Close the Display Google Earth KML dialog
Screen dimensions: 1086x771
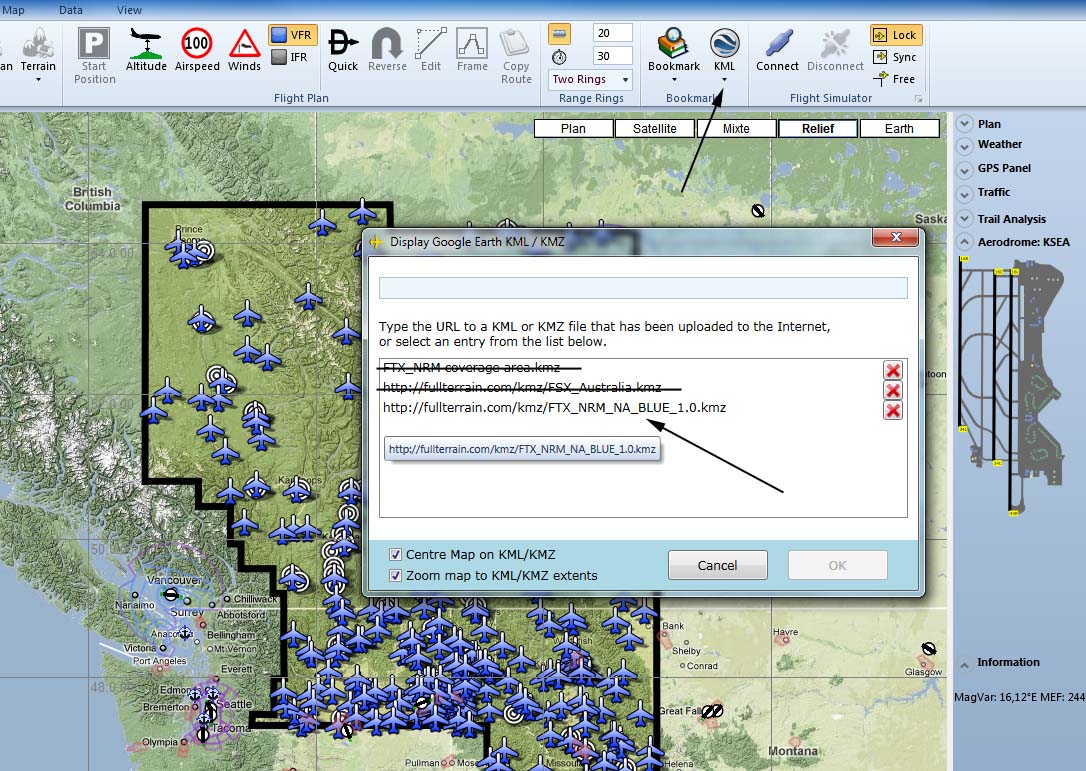click(896, 237)
